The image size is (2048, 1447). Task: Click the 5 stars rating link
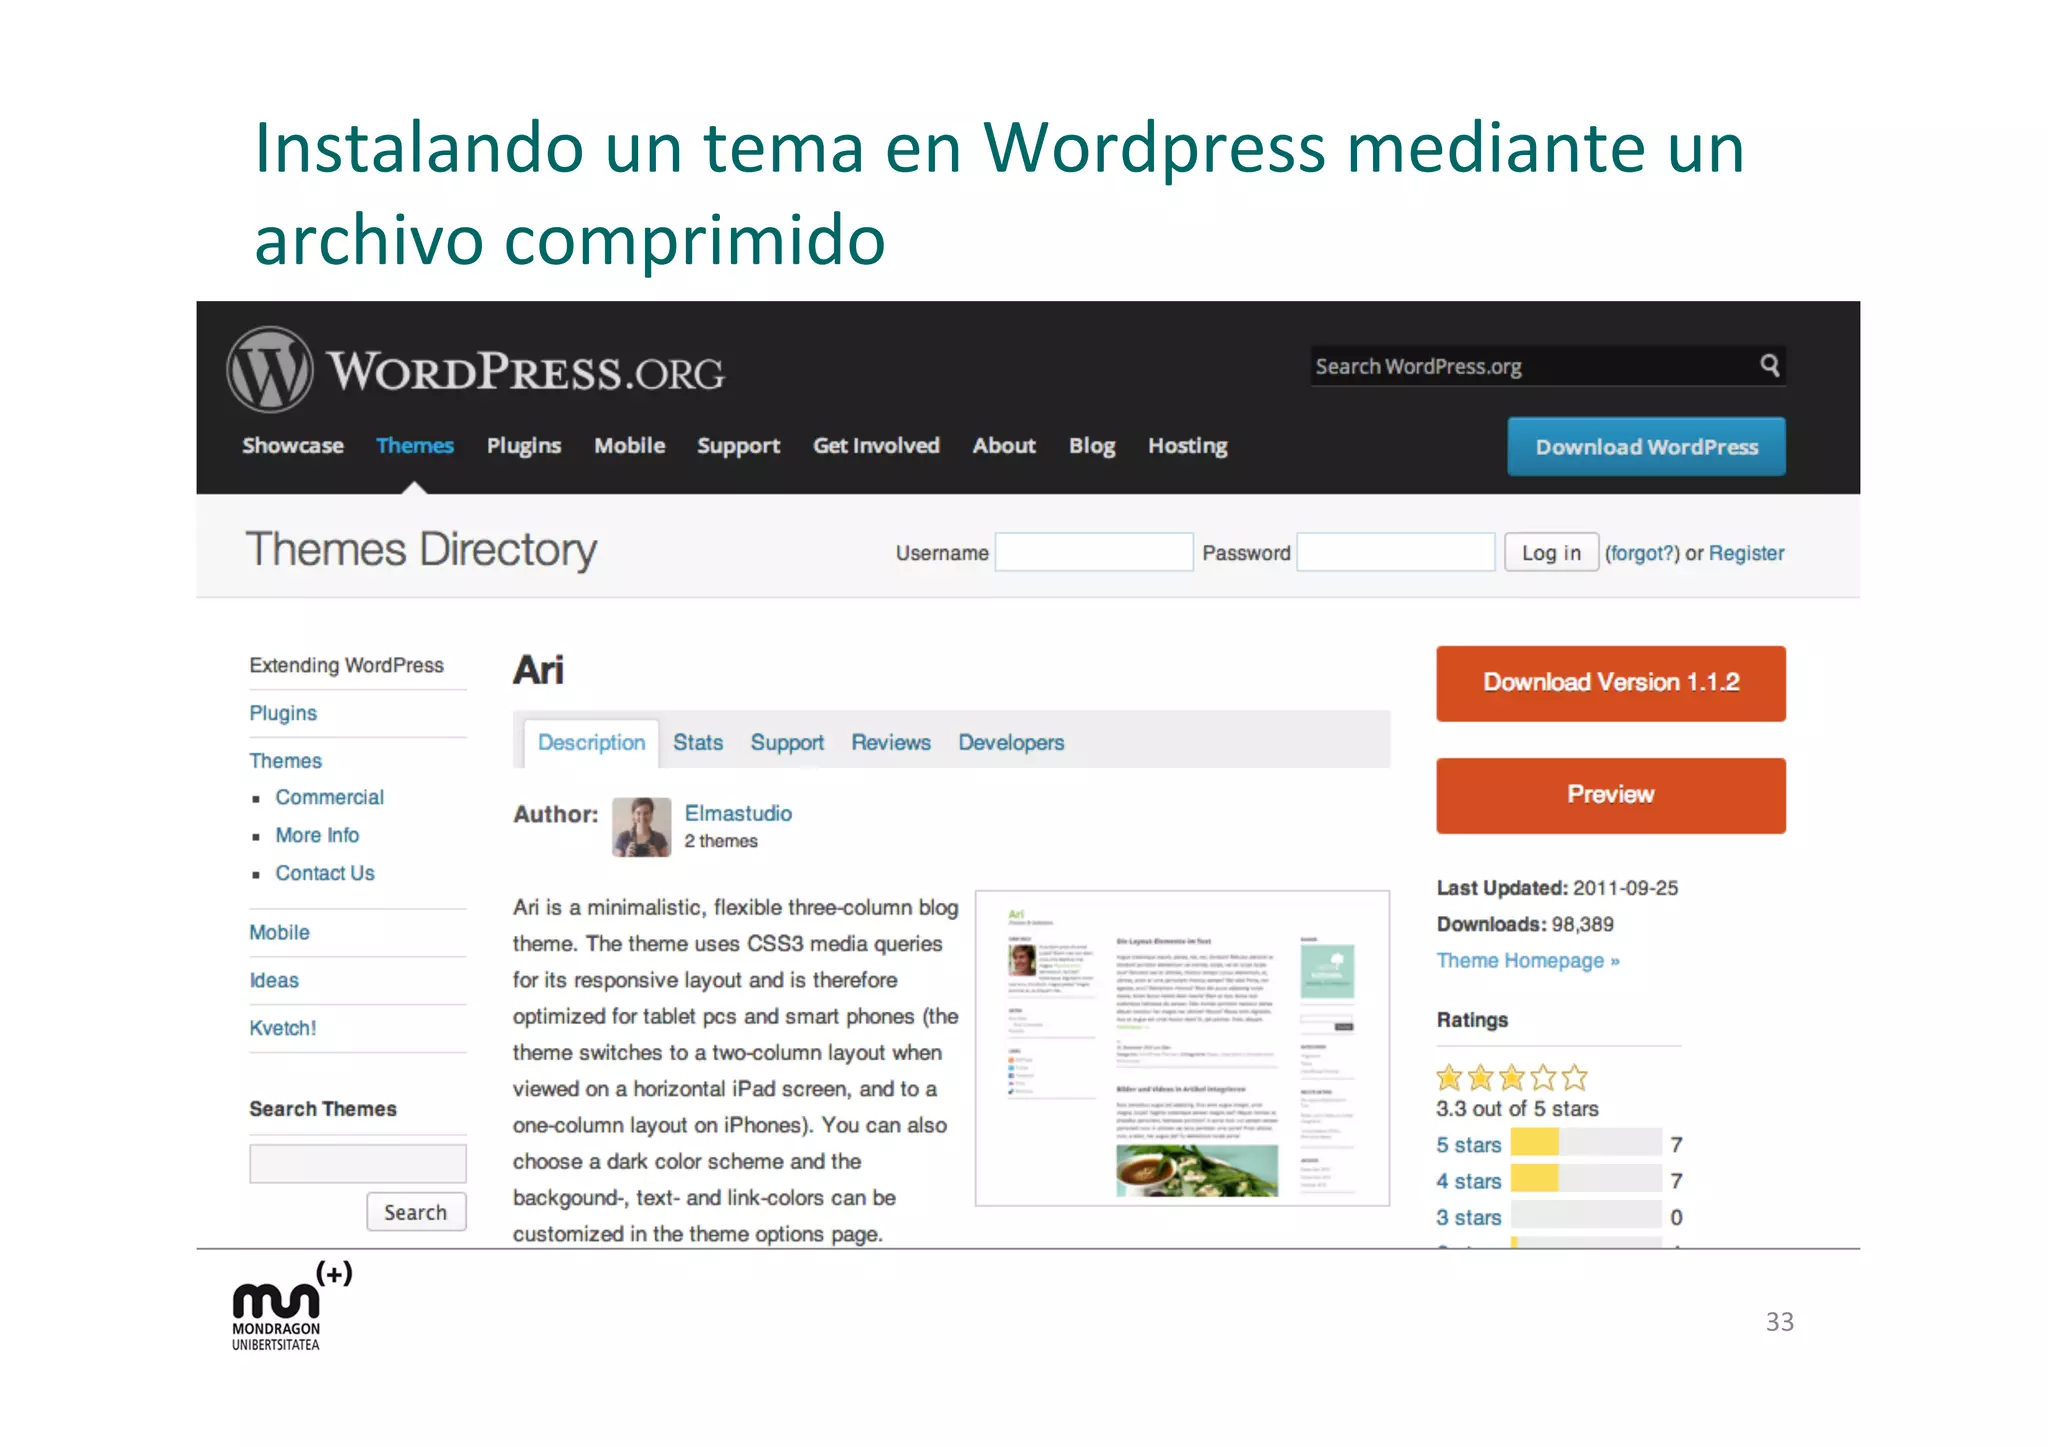[1469, 1145]
